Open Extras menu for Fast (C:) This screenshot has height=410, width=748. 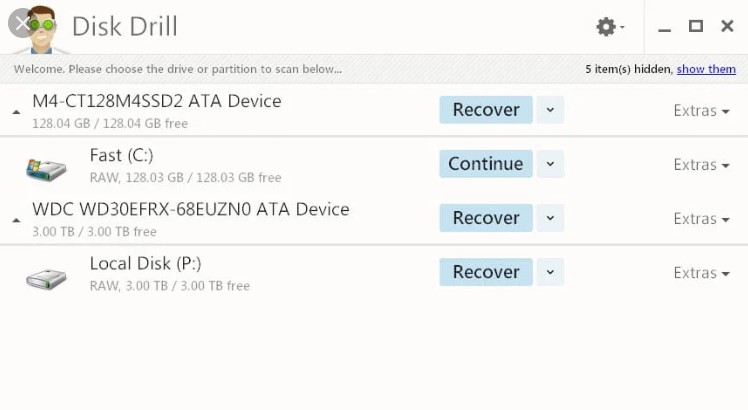701,165
